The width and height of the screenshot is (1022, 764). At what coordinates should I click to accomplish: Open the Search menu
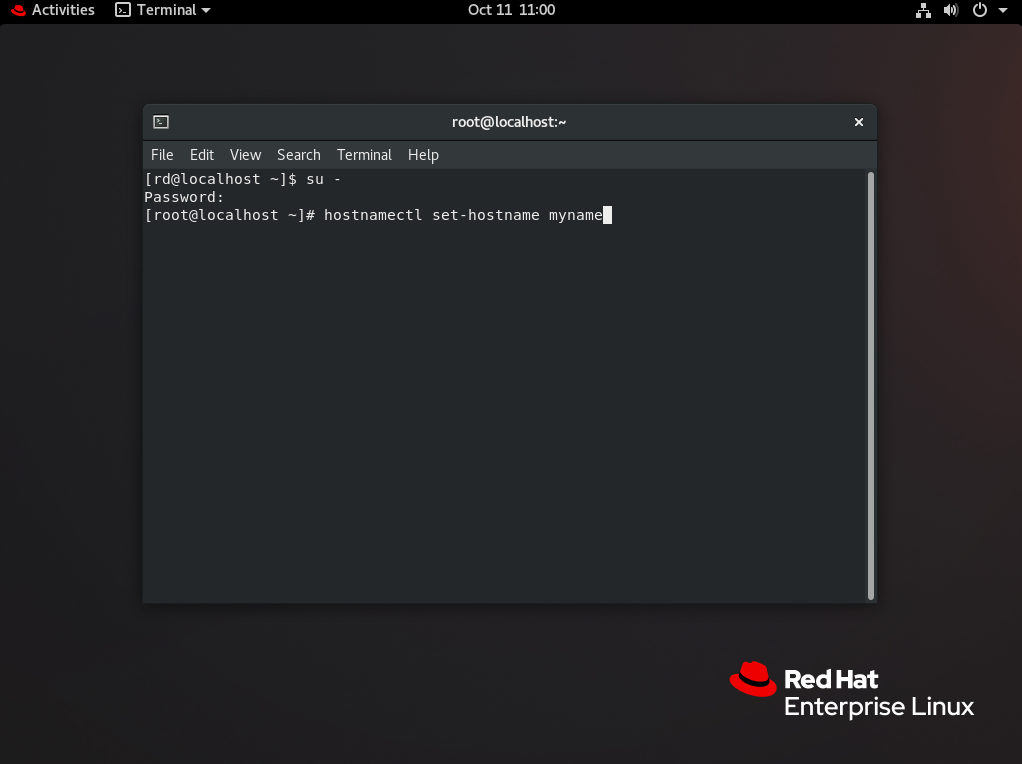tap(299, 155)
